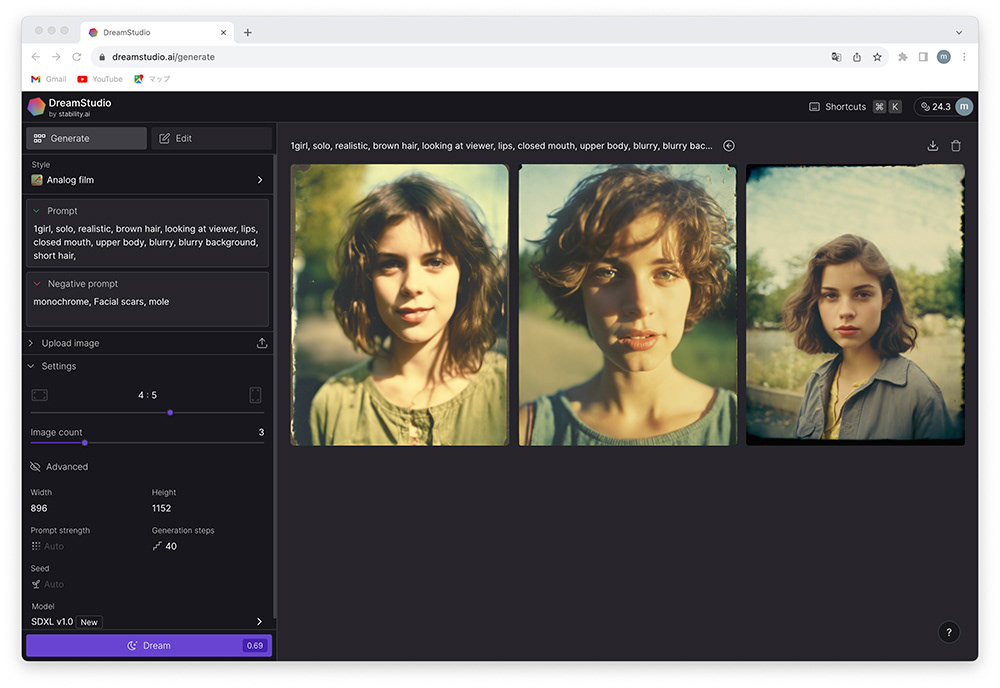The height and width of the screenshot is (688, 1000).
Task: Adjust the 4:5 aspect ratio slider handle
Action: pyautogui.click(x=170, y=413)
